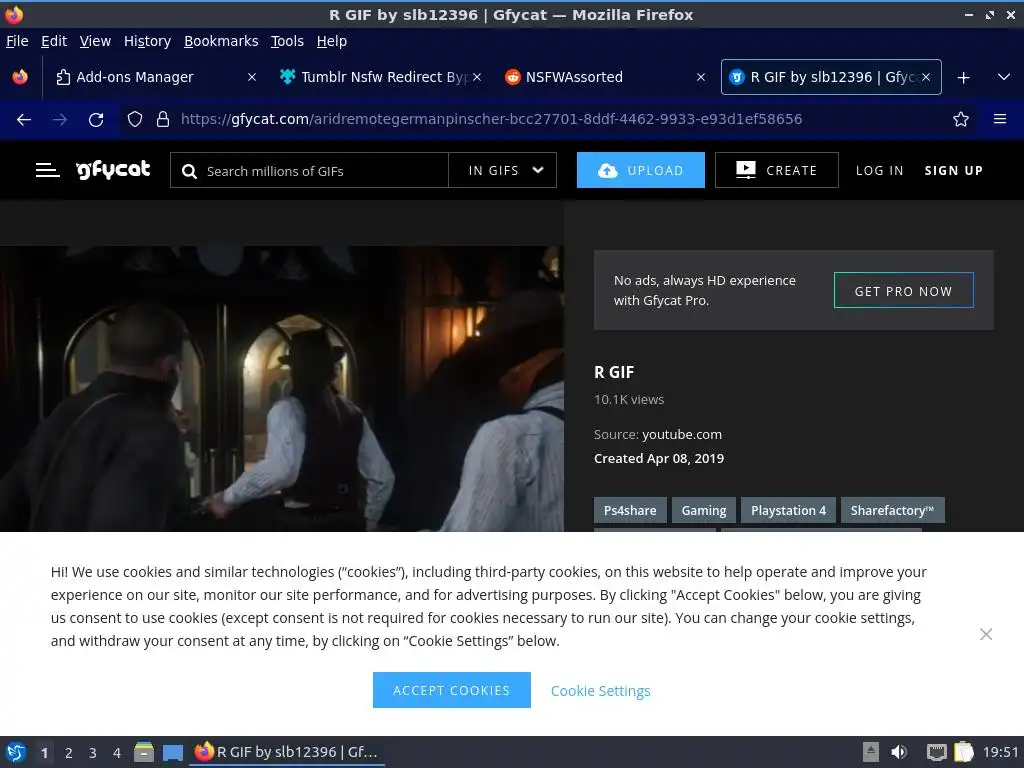Open the Firefox View pinned icon
Image resolution: width=1024 pixels, height=768 pixels.
(20, 77)
